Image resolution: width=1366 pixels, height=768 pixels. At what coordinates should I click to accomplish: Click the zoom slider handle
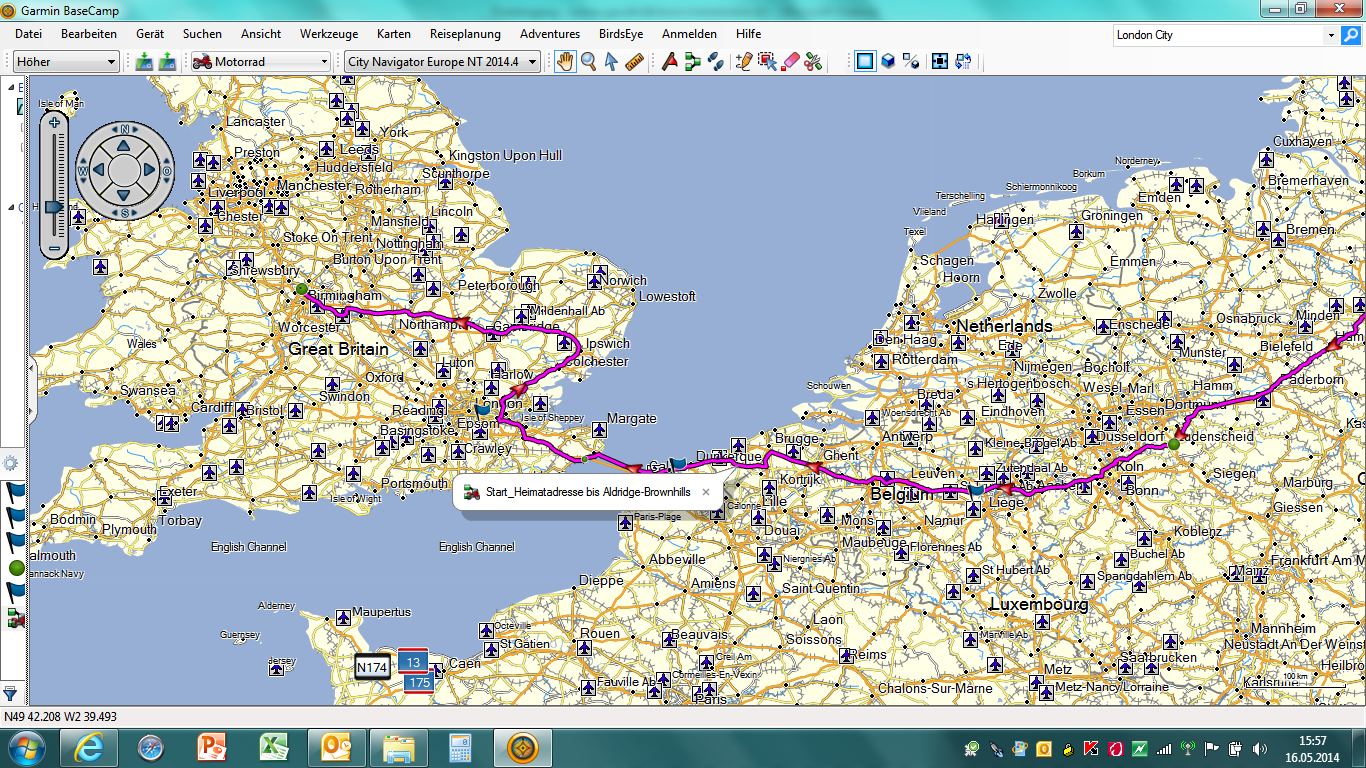click(54, 206)
